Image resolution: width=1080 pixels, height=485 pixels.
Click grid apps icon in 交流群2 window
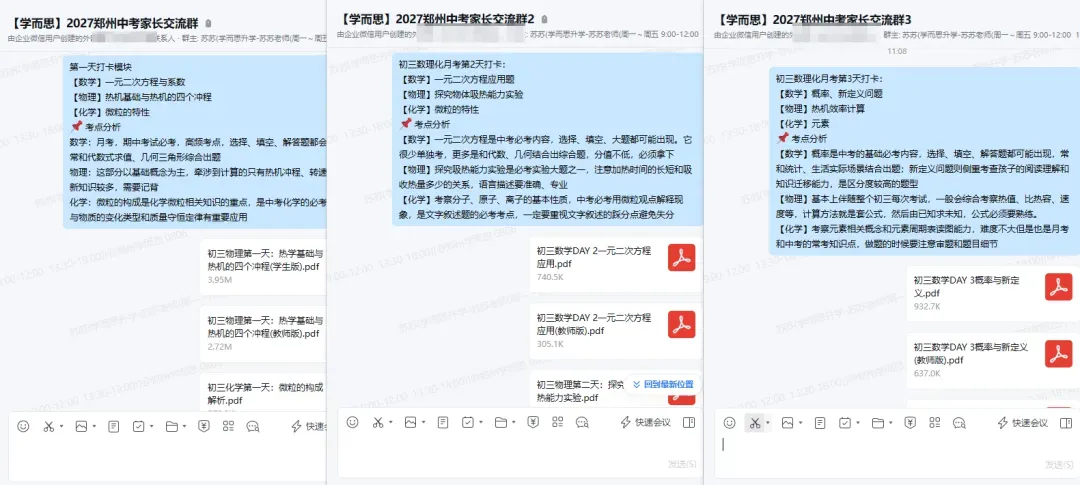558,422
